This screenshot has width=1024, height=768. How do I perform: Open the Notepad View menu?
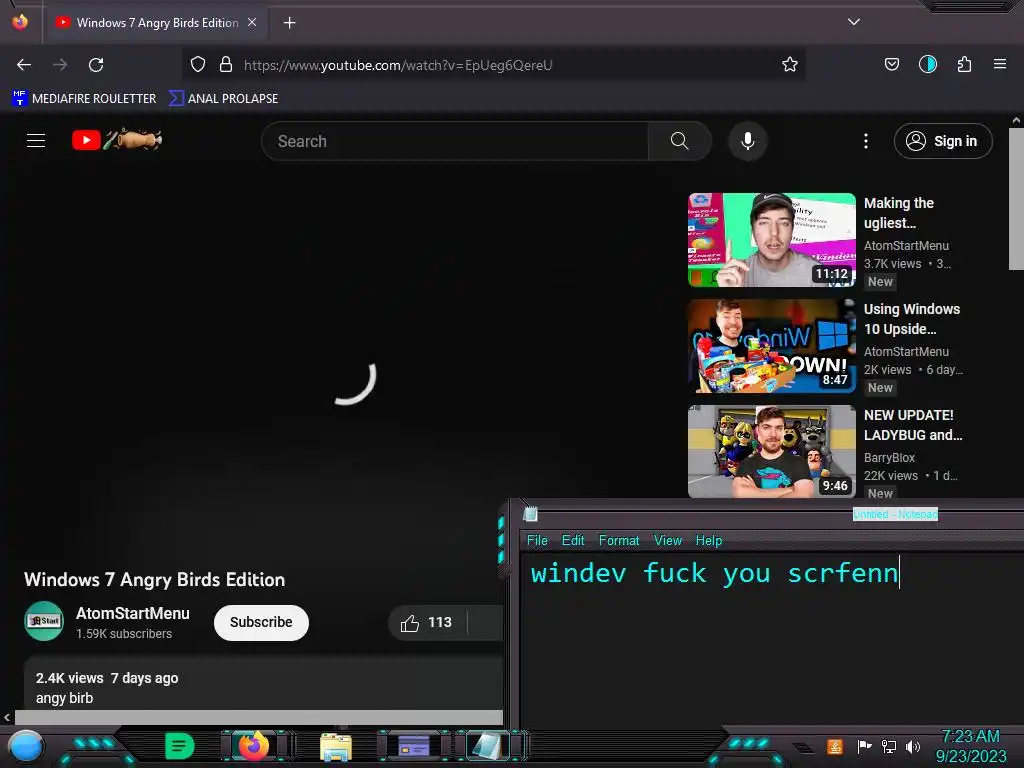coord(667,541)
